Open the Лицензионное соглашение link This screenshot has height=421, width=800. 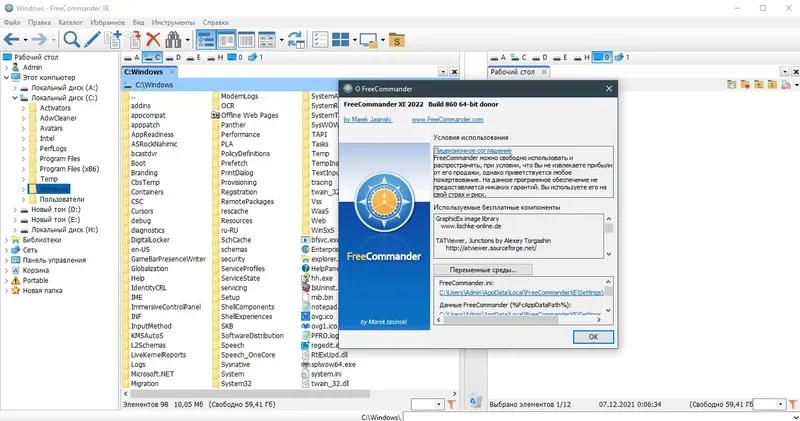pyautogui.click(x=472, y=151)
